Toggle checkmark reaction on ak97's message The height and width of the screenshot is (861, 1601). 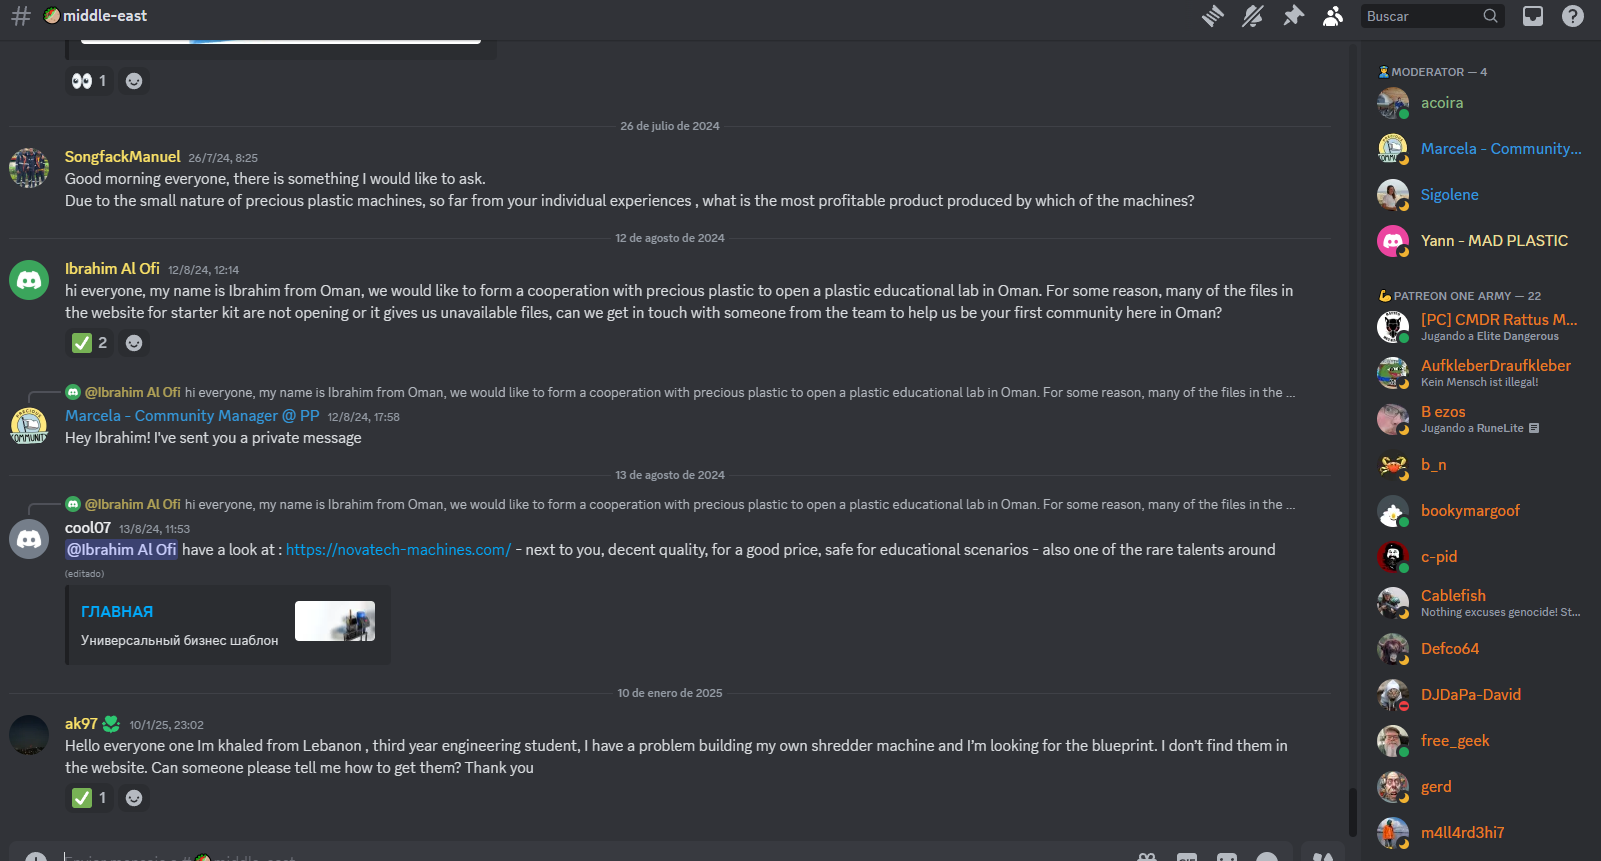(90, 798)
